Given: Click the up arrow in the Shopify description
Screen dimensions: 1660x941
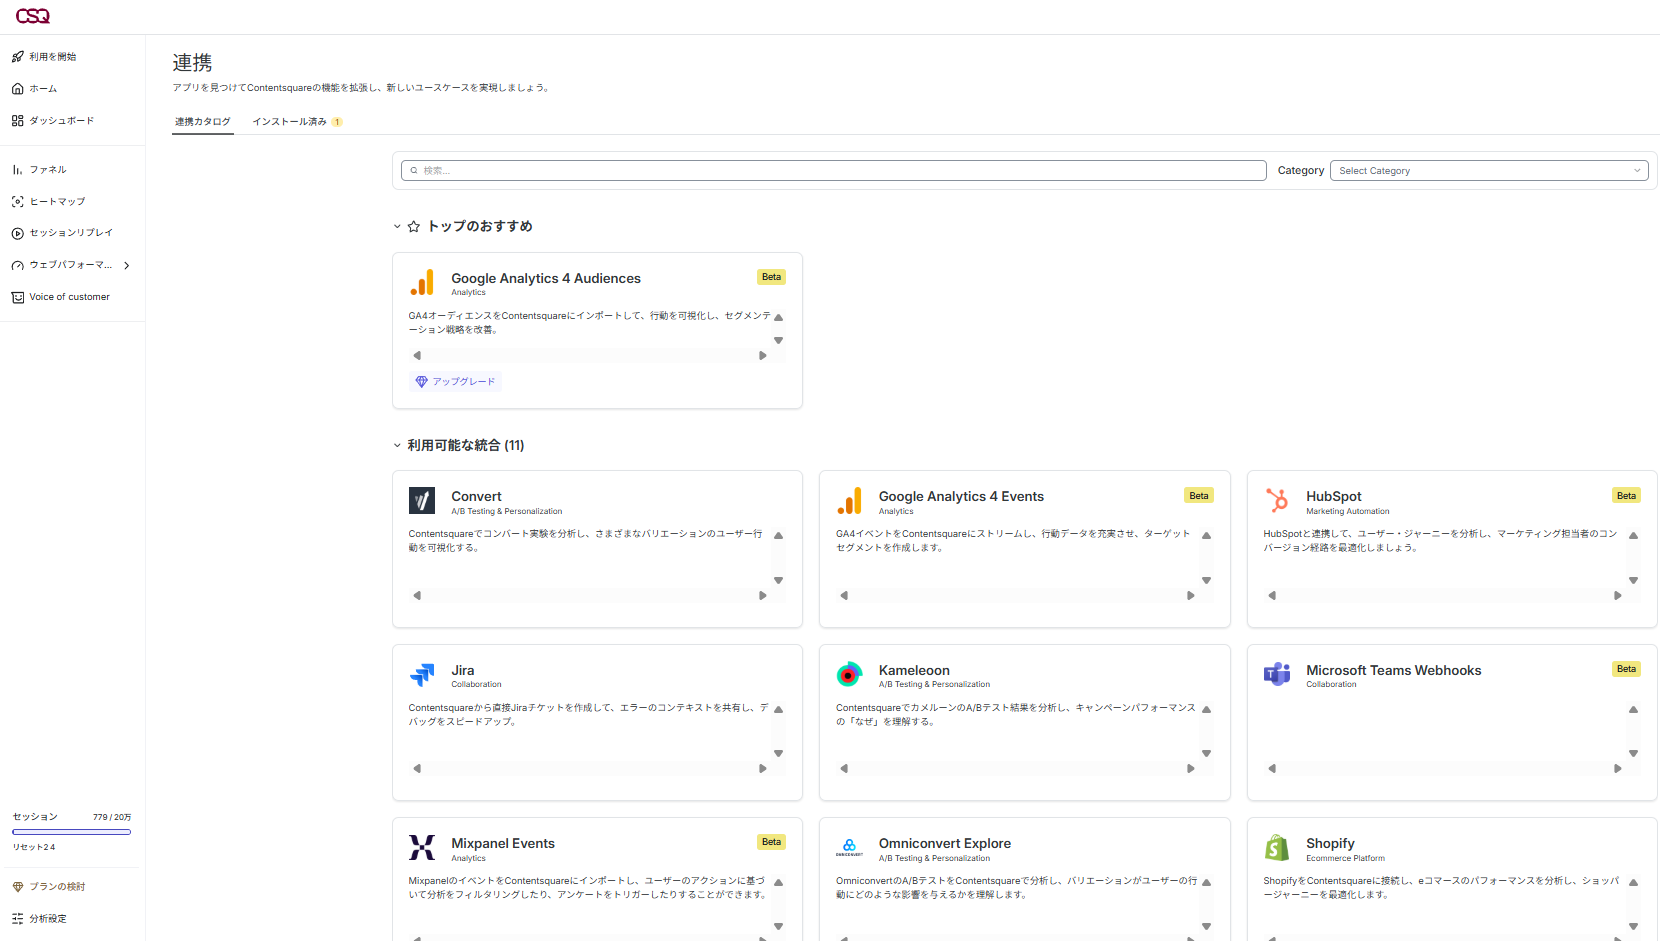Looking at the screenshot, I should (1633, 883).
